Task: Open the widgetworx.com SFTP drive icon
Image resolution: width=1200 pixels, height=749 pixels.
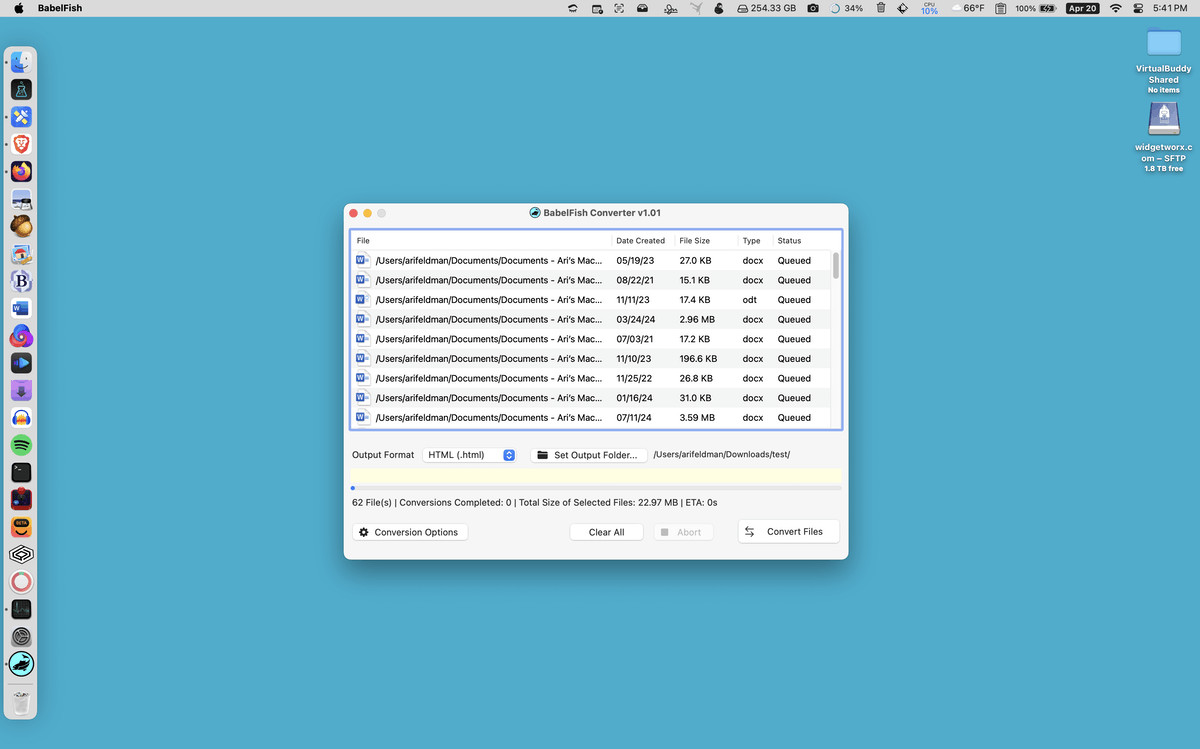Action: click(1163, 120)
